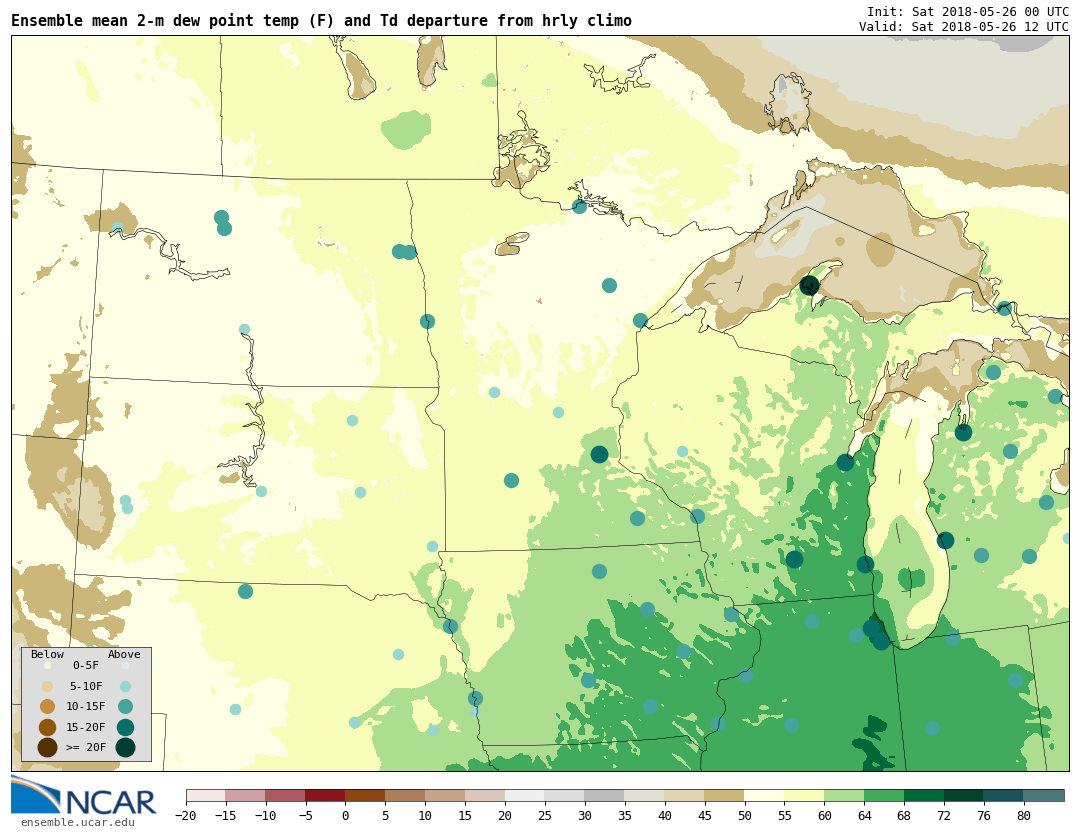Pick the dark green 68 to 72 swatch
1080x834 pixels.
click(925, 796)
